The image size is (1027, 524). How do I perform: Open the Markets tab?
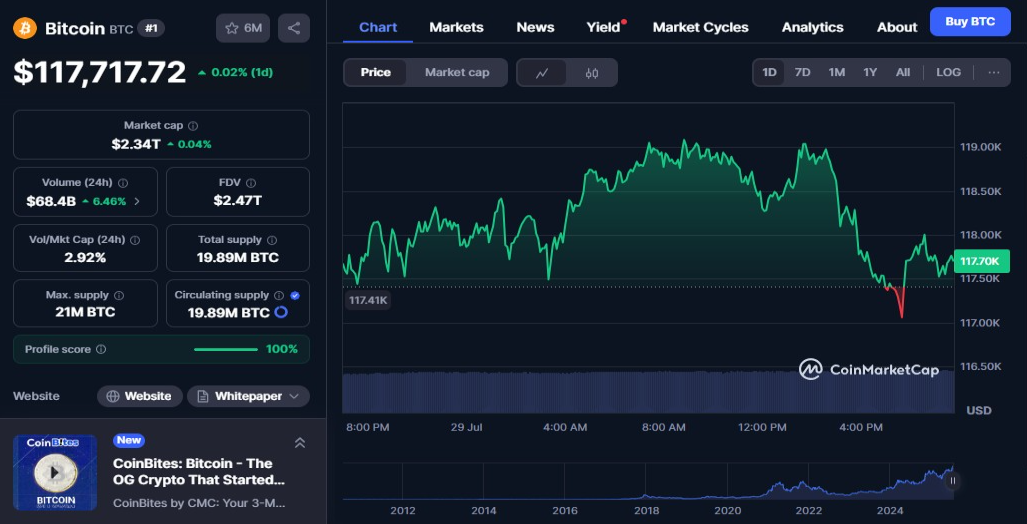(457, 28)
